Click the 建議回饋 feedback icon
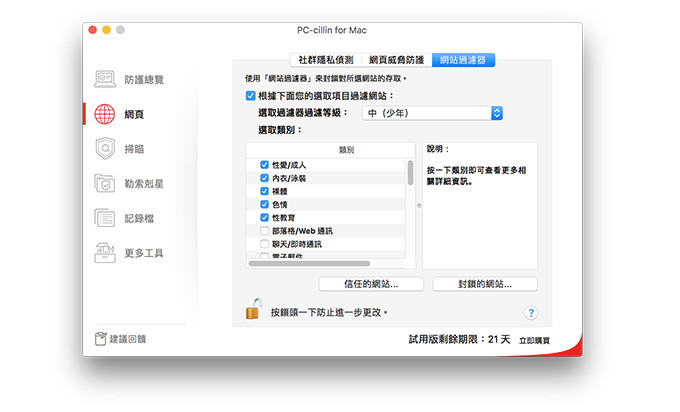 pos(100,339)
